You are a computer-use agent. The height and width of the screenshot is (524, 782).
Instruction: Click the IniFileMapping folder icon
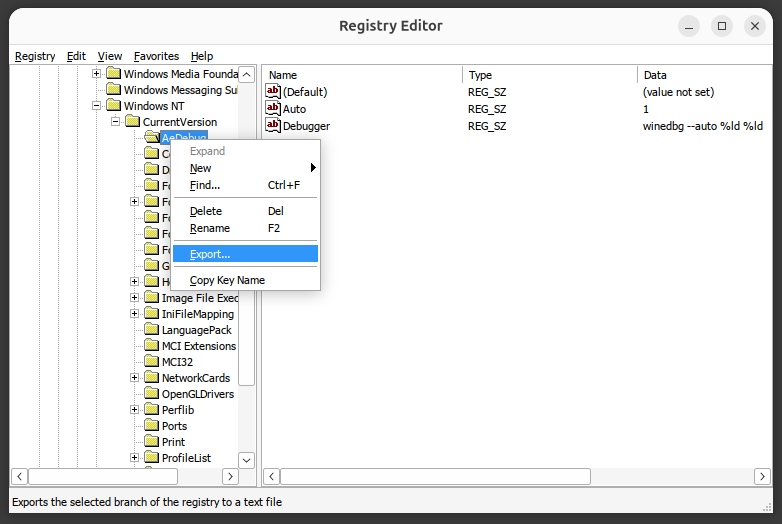coord(152,314)
